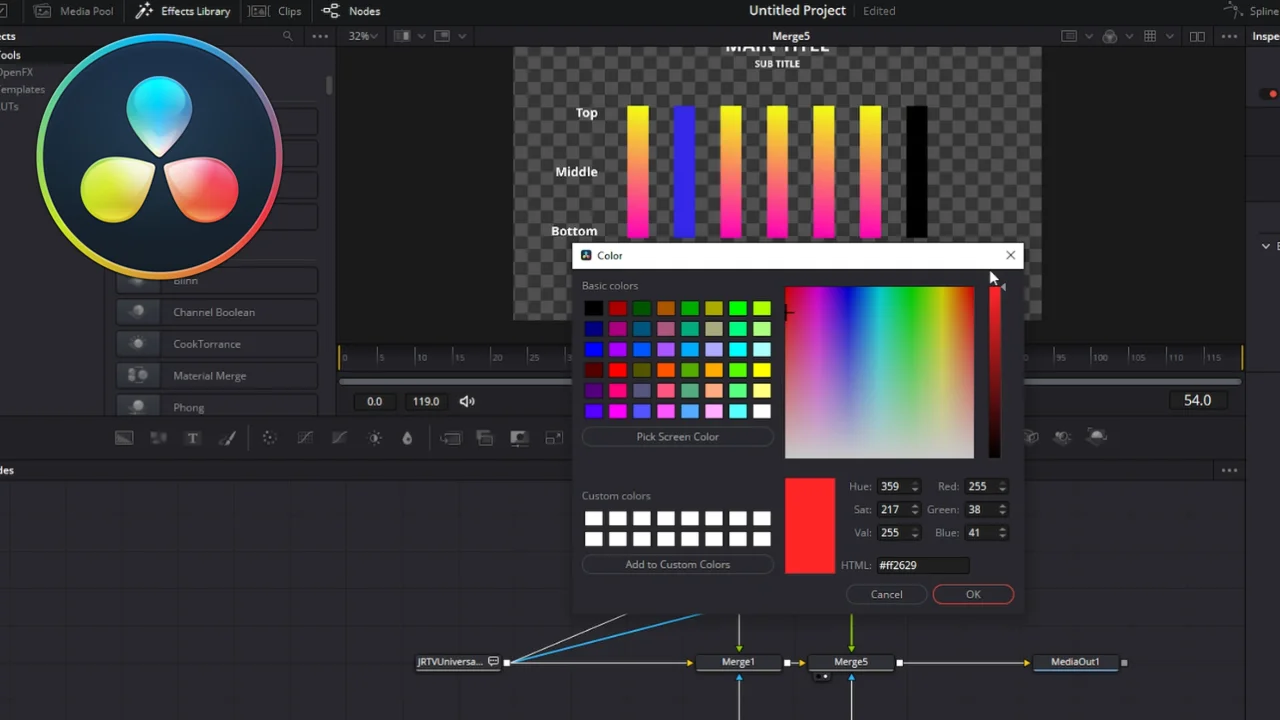The height and width of the screenshot is (720, 1280).
Task: Adjust the Blue value stepper
Action: [1002, 533]
